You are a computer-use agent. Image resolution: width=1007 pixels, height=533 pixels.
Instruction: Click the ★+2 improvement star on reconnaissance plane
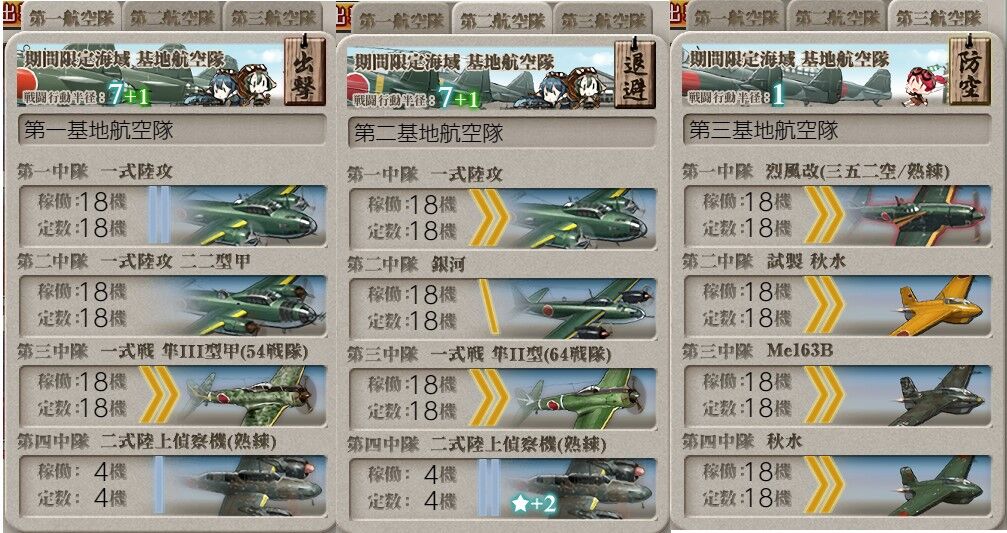534,504
